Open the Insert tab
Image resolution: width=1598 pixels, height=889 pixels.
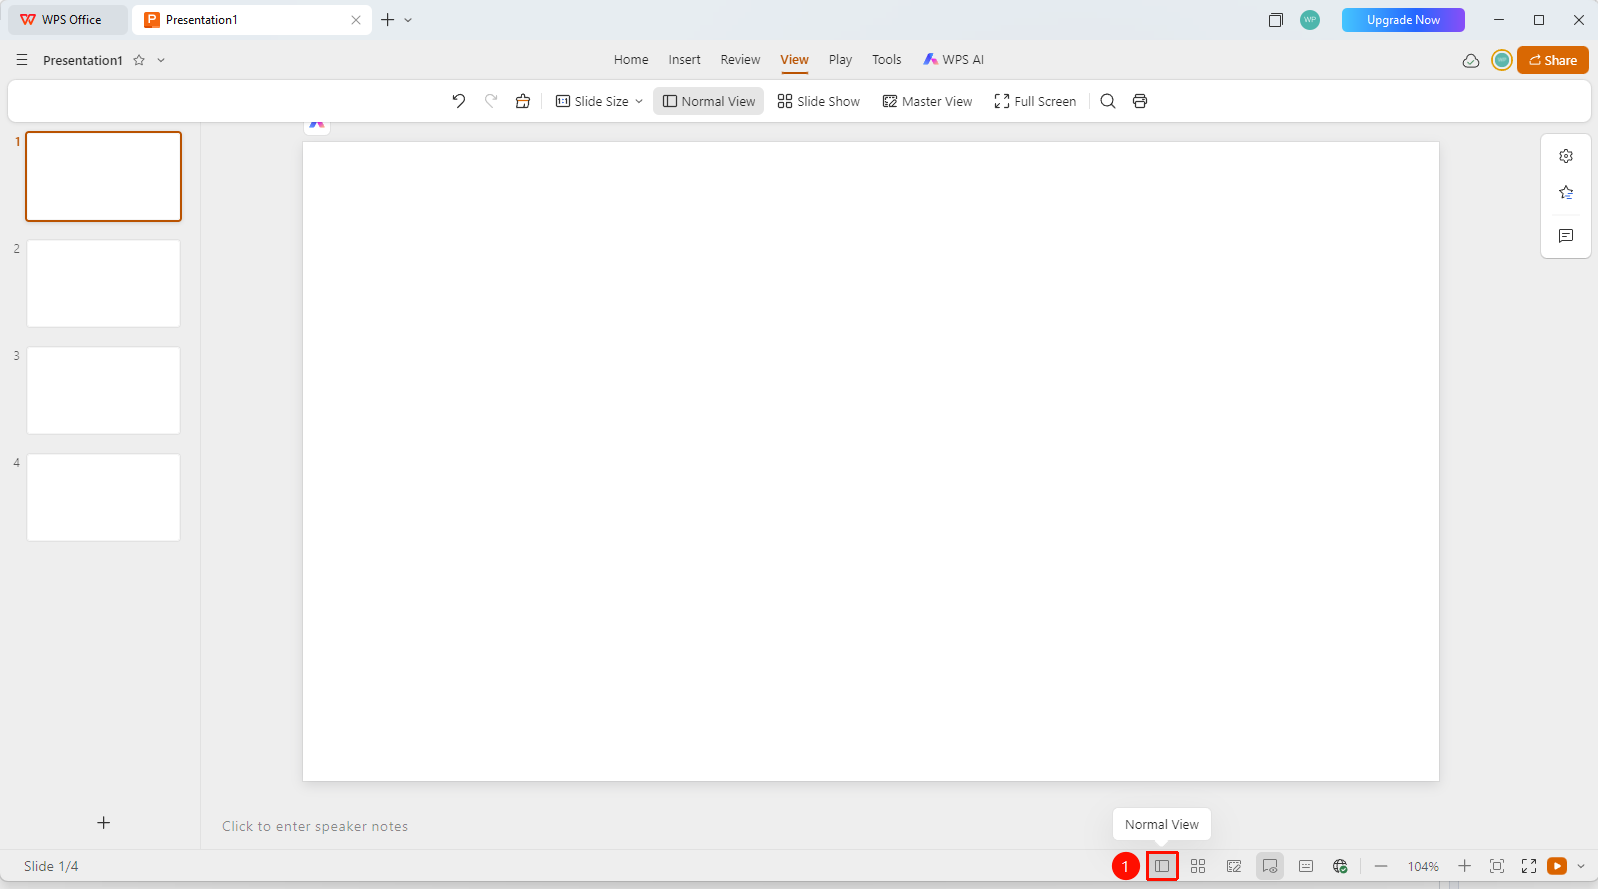click(x=684, y=60)
